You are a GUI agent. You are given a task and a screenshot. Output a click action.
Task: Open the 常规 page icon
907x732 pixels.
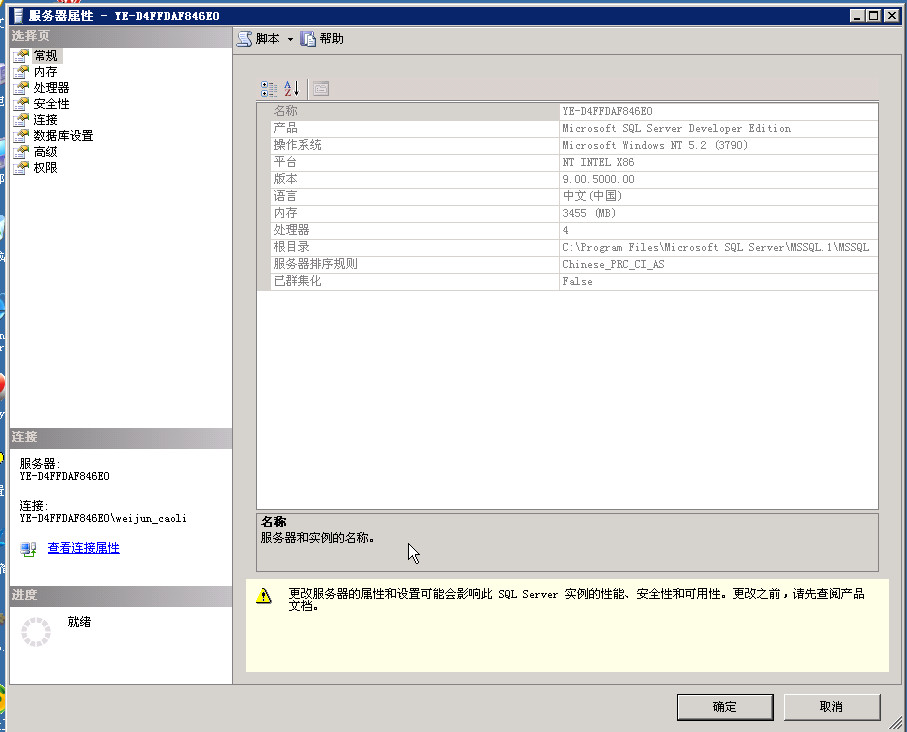click(21, 56)
